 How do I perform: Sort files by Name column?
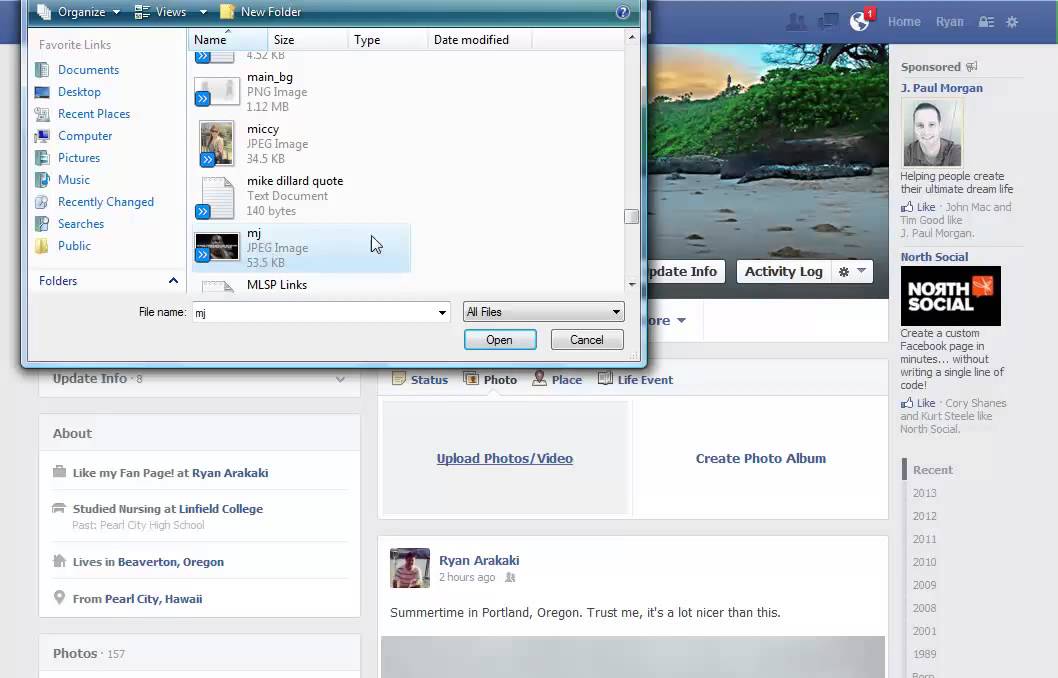tap(227, 40)
